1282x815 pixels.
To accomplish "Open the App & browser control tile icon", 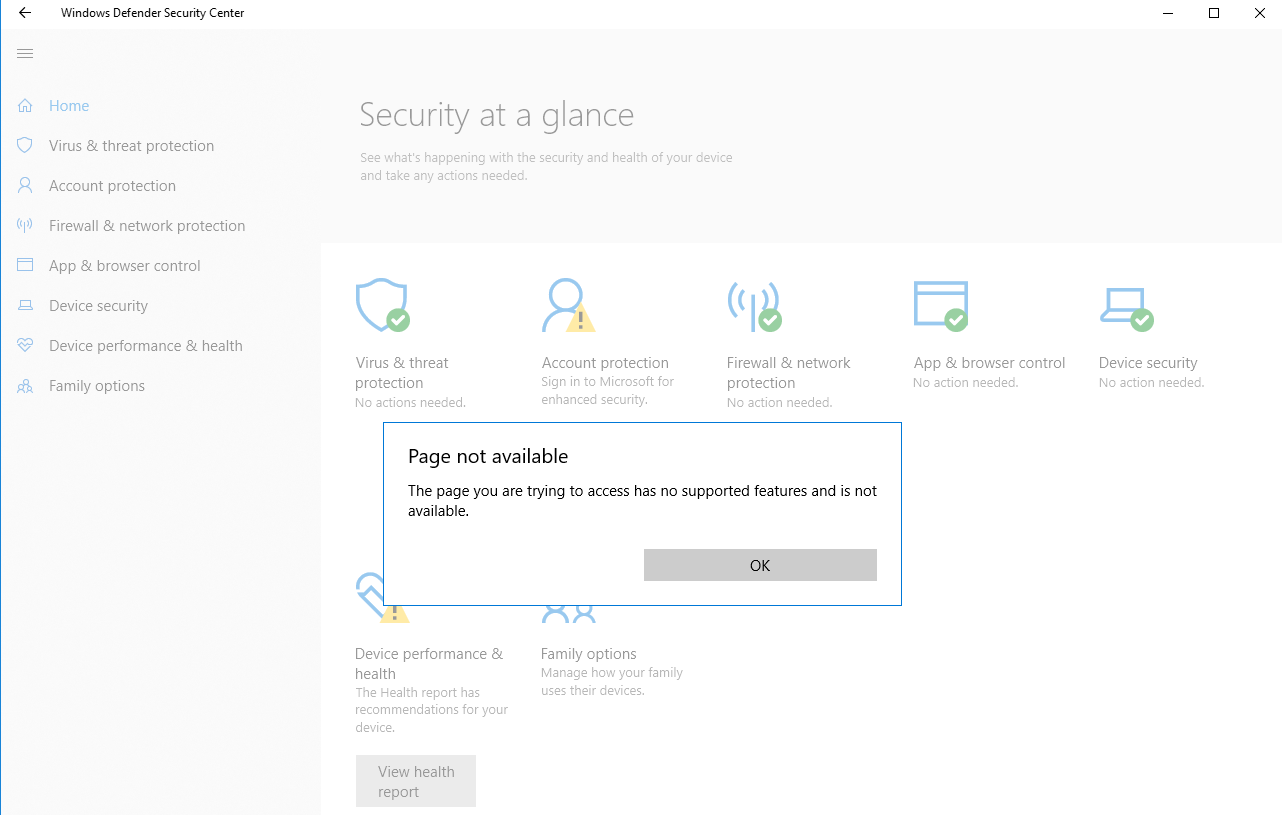I will click(x=941, y=306).
